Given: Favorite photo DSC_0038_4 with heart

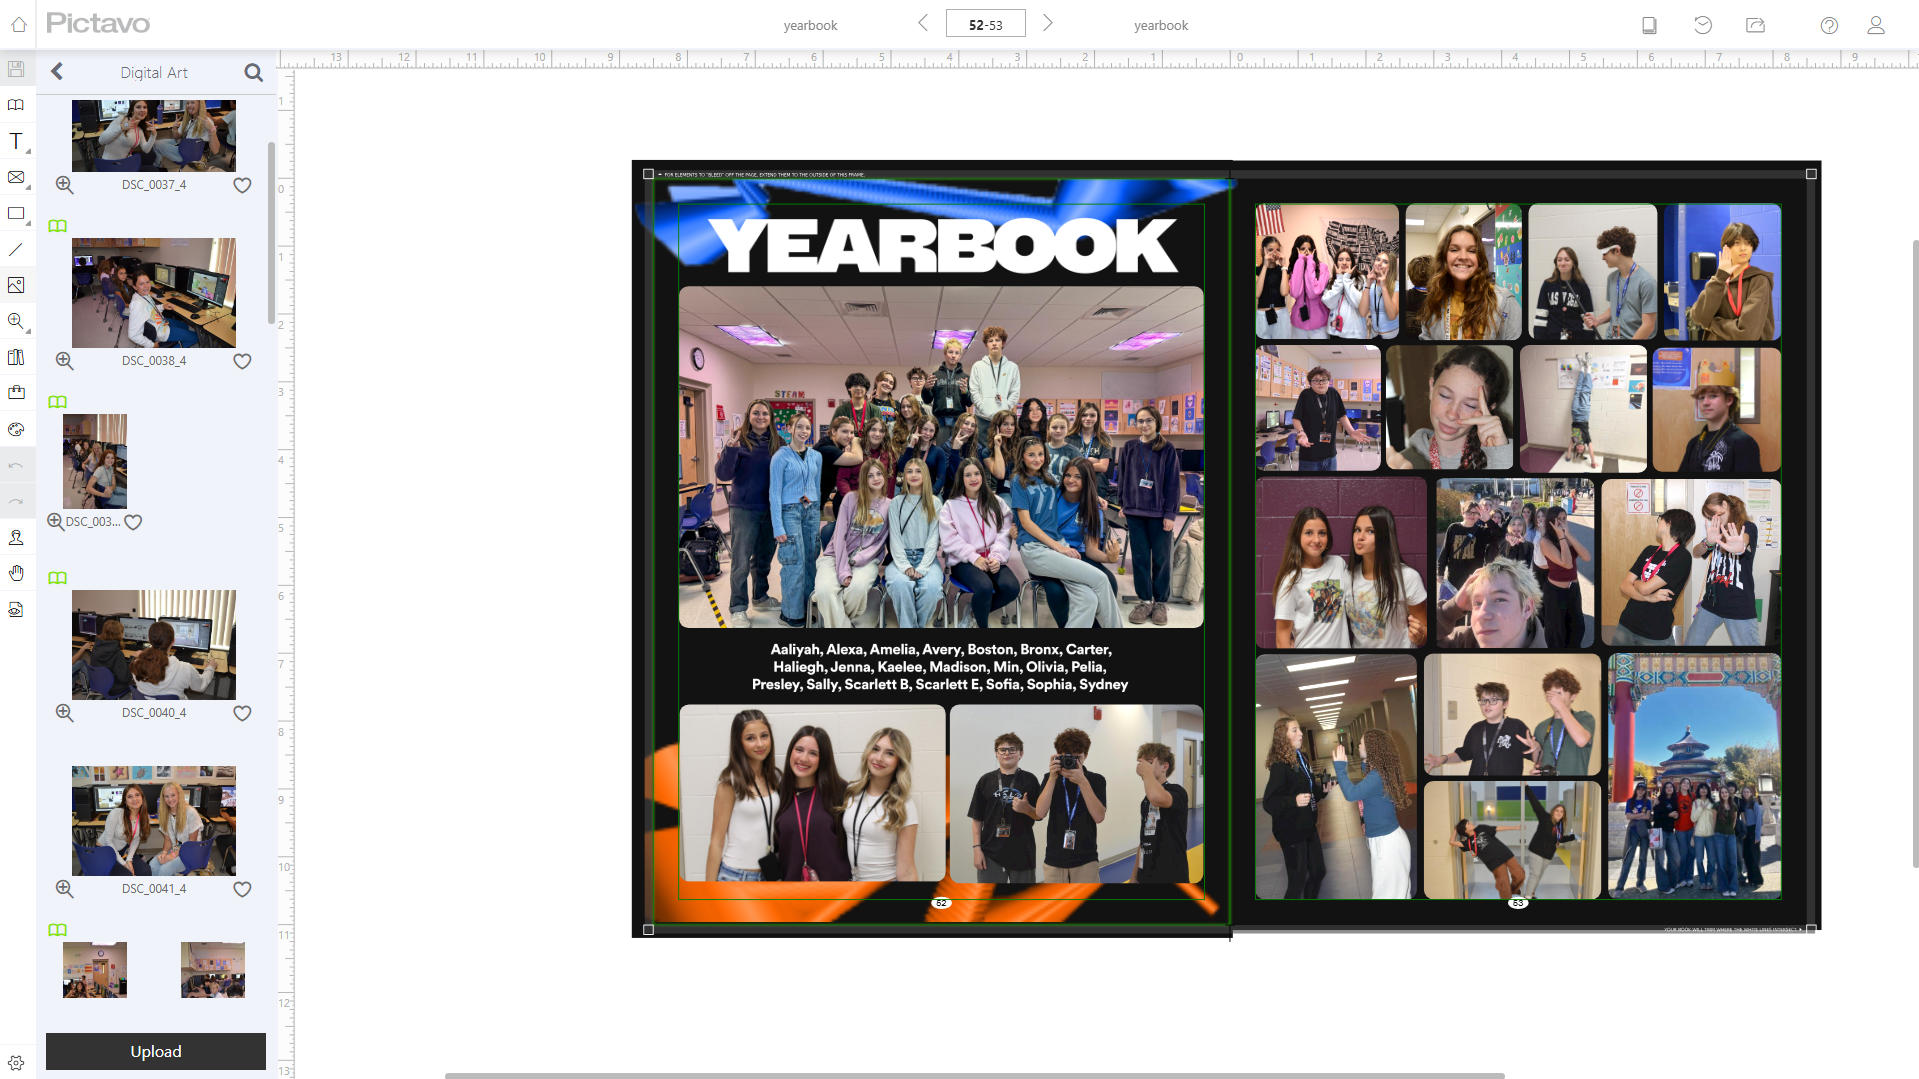Looking at the screenshot, I should 242,361.
